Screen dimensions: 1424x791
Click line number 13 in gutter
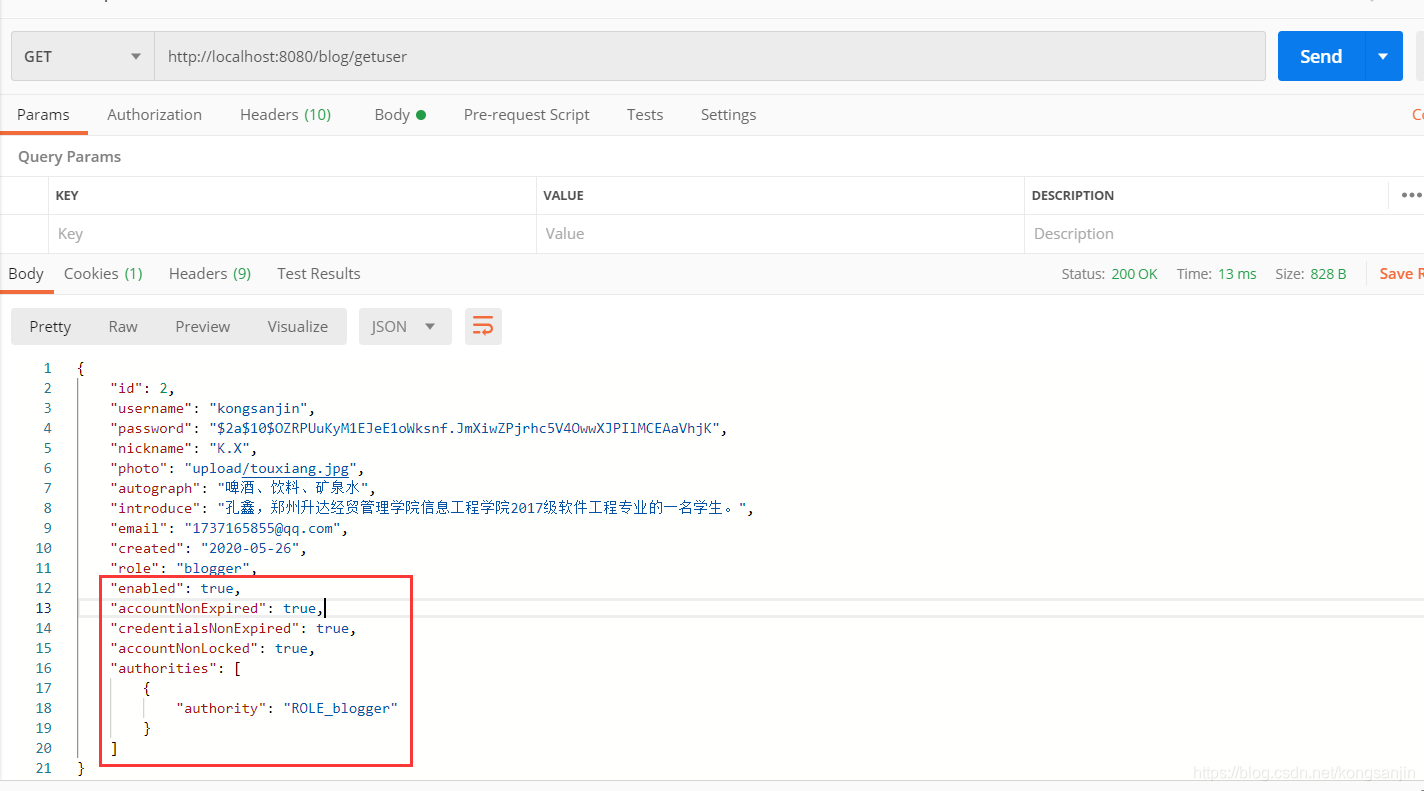(x=44, y=608)
